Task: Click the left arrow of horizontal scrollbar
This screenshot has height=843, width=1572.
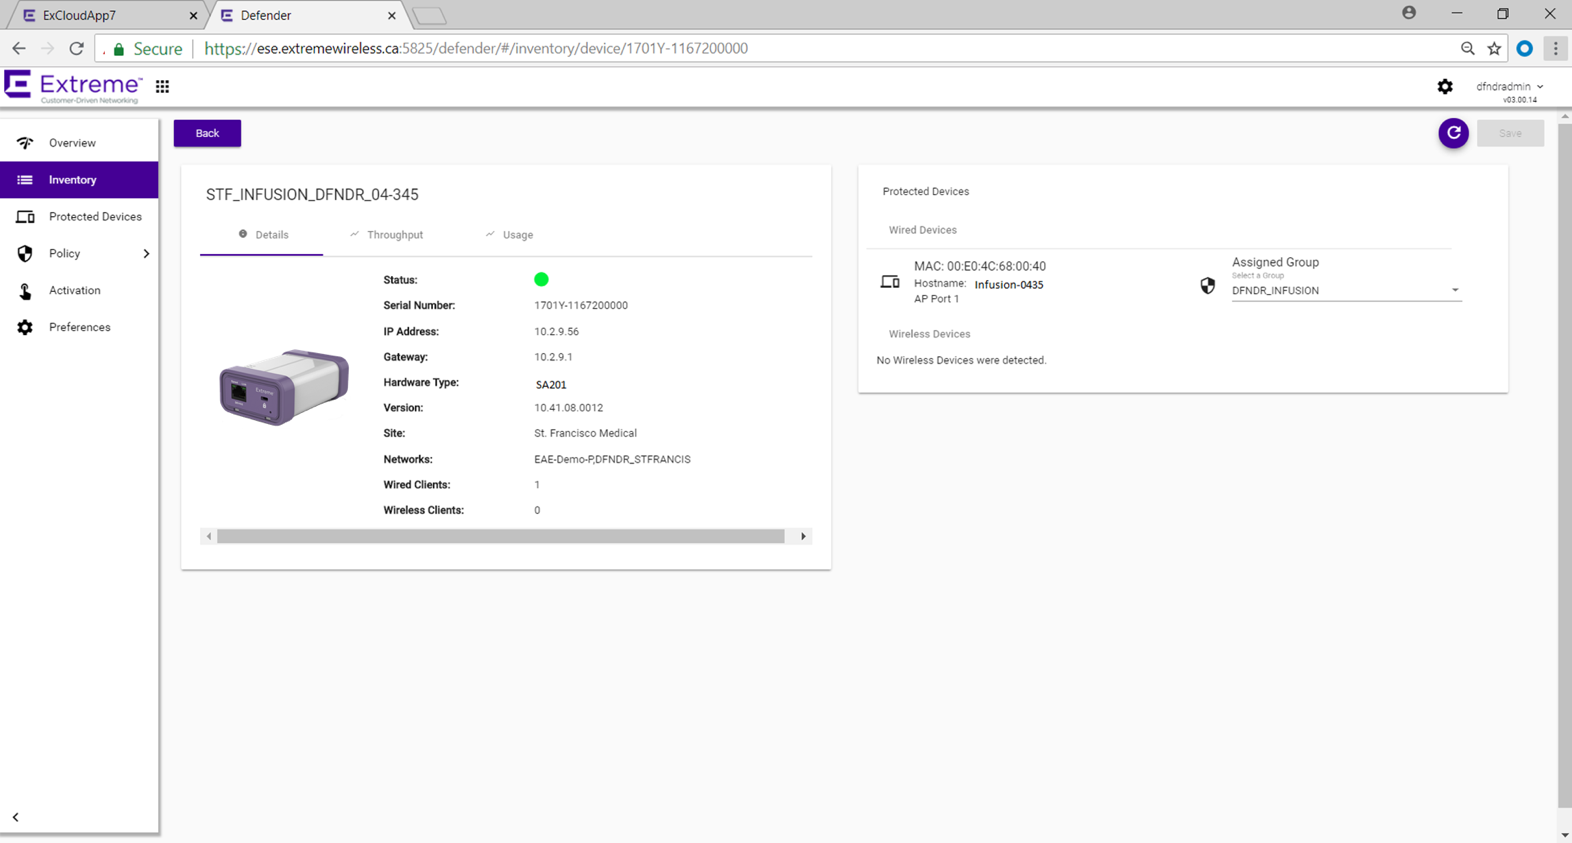Action: [209, 537]
